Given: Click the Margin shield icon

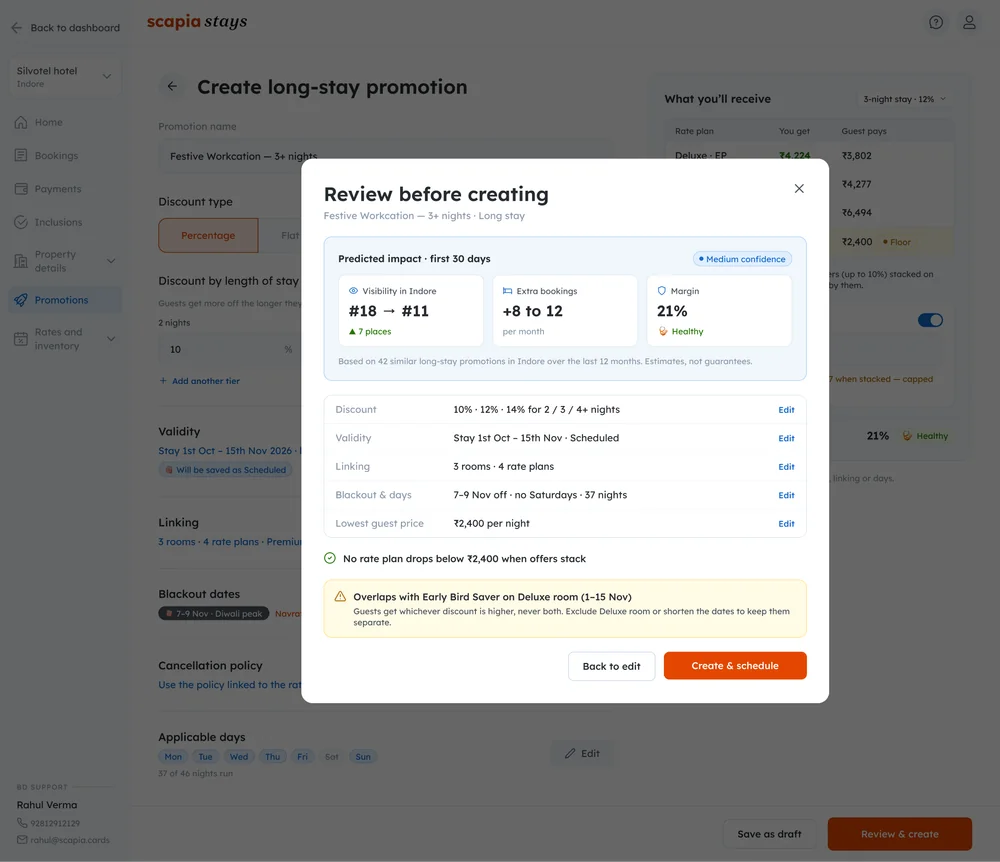Looking at the screenshot, I should click(x=661, y=291).
